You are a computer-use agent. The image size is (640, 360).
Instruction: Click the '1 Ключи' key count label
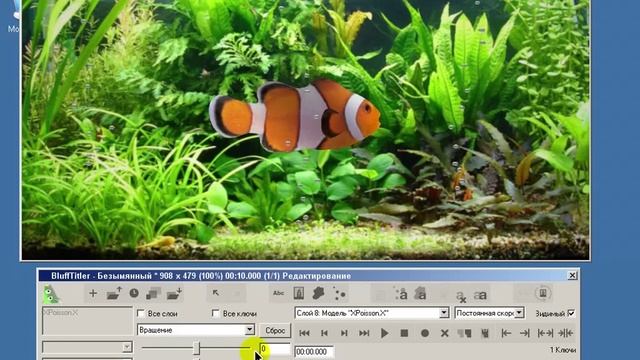[x=562, y=350]
